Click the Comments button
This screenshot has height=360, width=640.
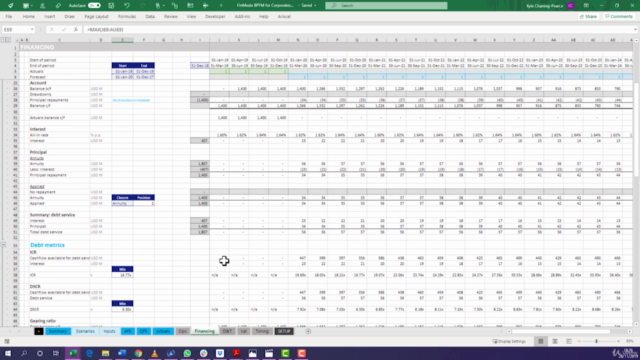(x=619, y=17)
